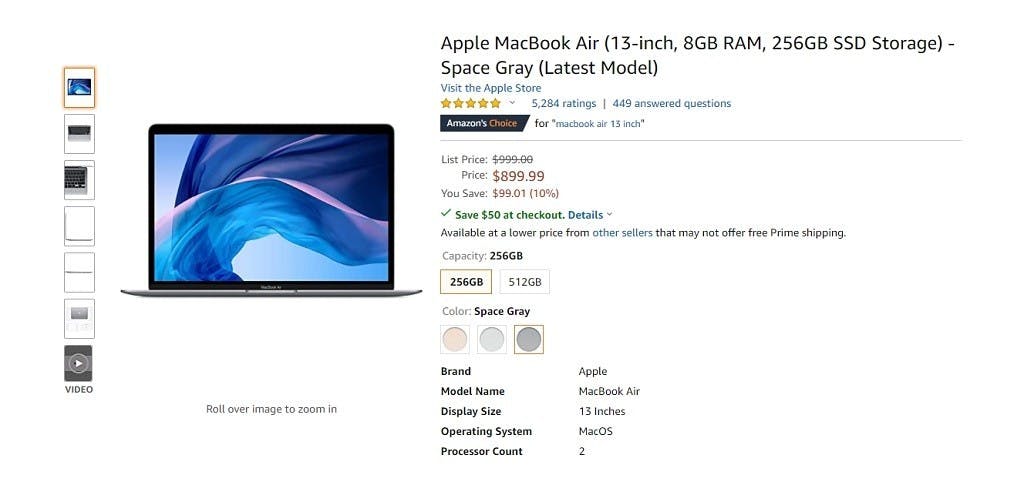Image resolution: width=1024 pixels, height=485 pixels.
Task: Select the sixth product image thumbnail
Action: pyautogui.click(x=79, y=319)
